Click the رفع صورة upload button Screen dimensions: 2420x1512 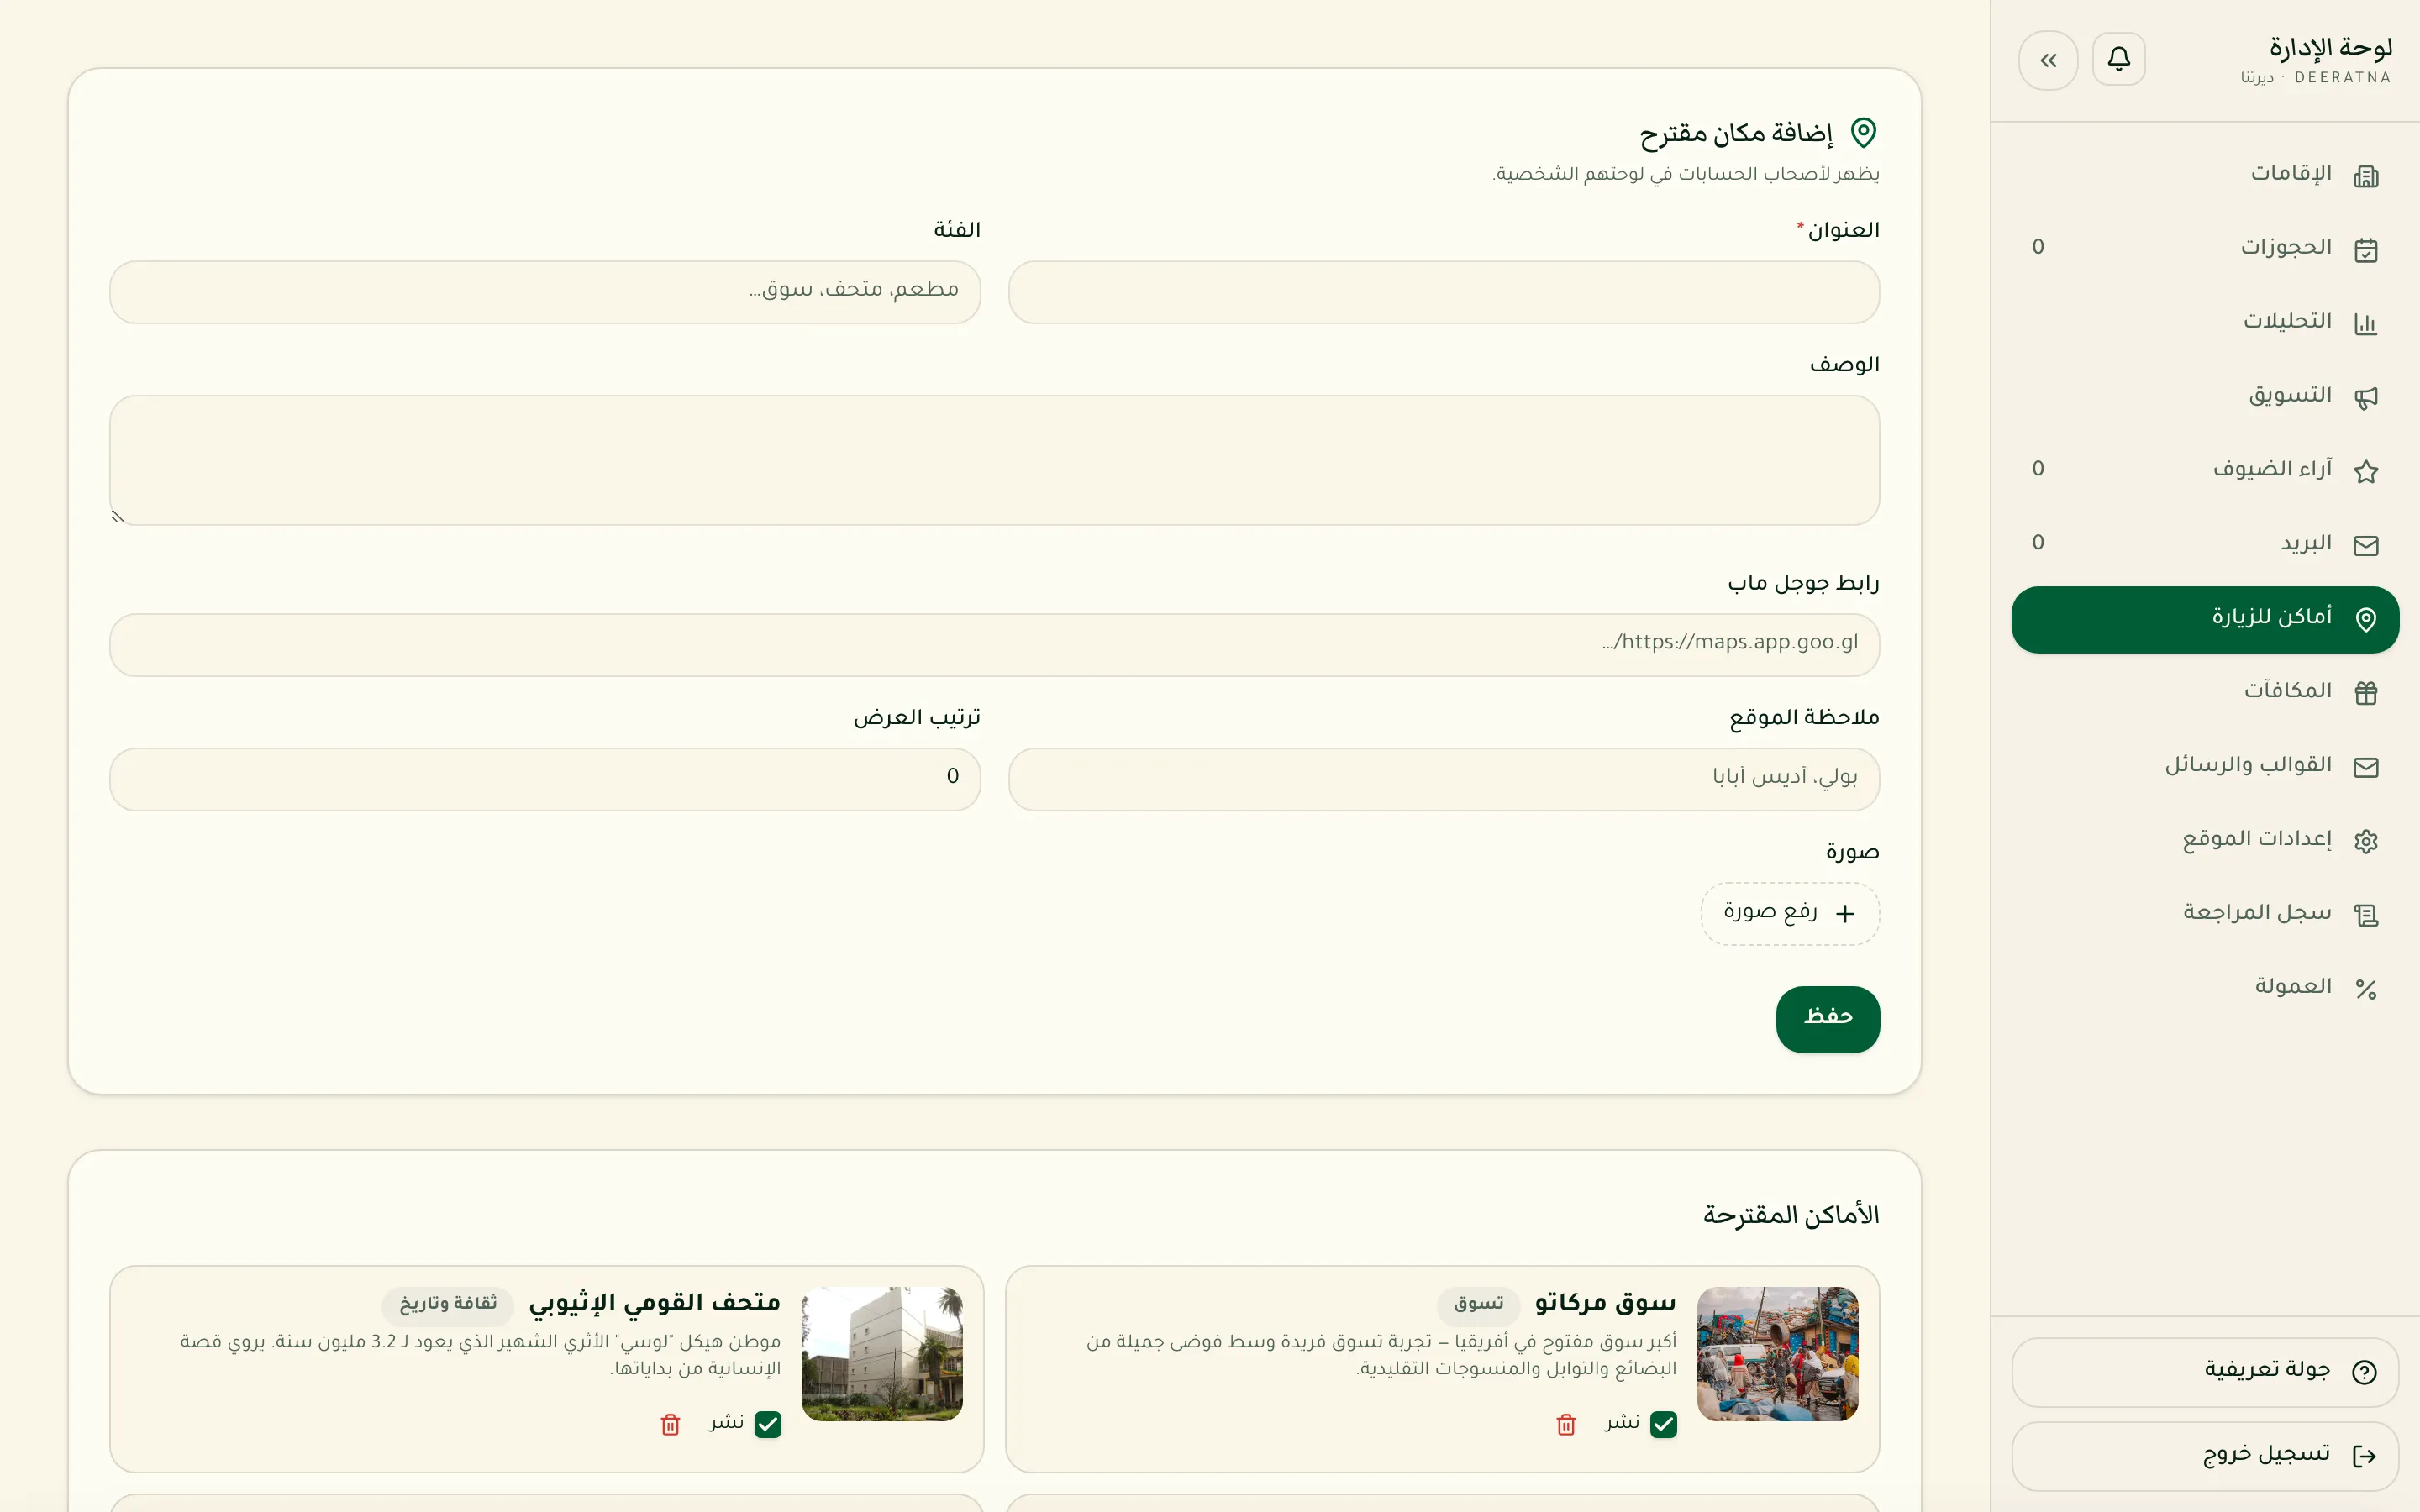tap(1789, 913)
